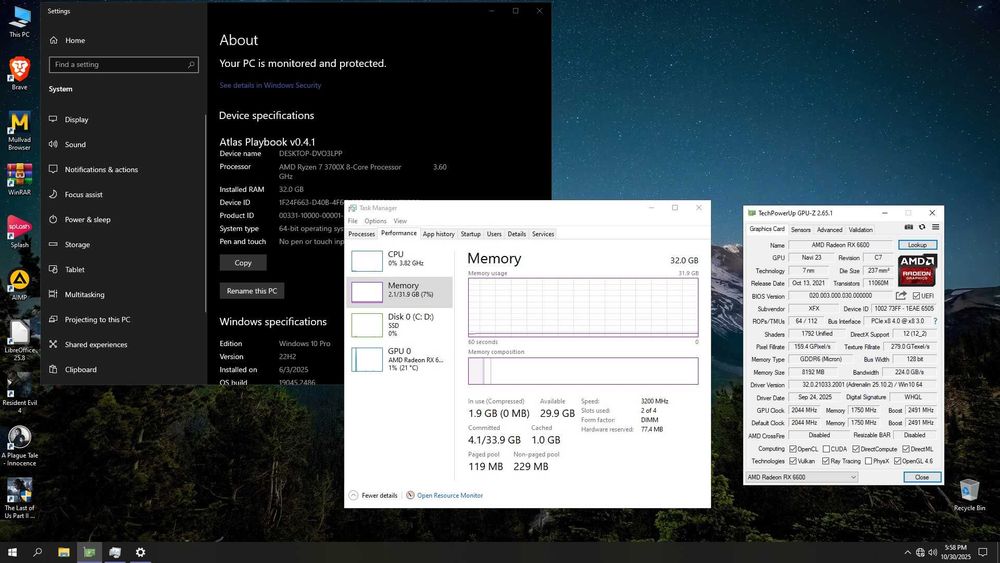Open the GPU-Z hamburger menu
Image resolution: width=1000 pixels, height=563 pixels.
tap(936, 227)
